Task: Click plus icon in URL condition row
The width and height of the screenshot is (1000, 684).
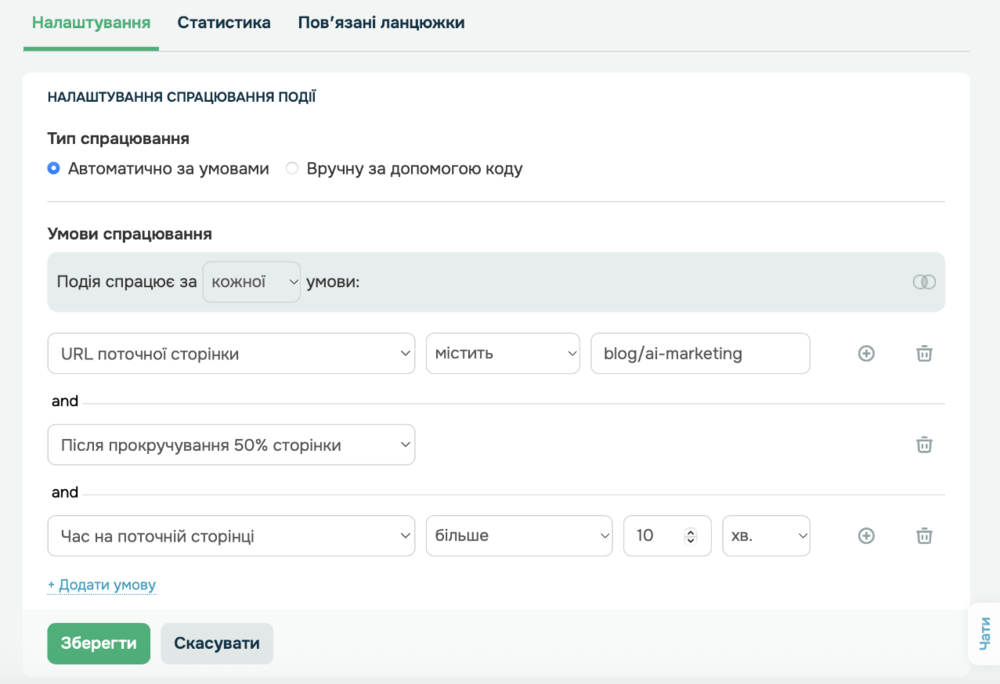Action: (x=866, y=353)
